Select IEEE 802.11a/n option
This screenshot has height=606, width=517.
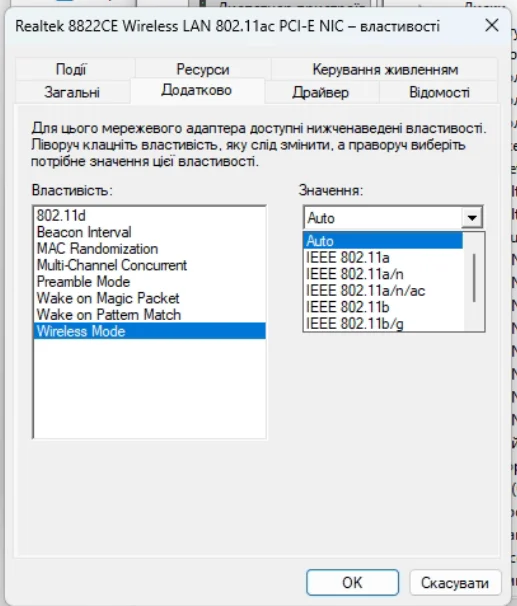pyautogui.click(x=383, y=274)
